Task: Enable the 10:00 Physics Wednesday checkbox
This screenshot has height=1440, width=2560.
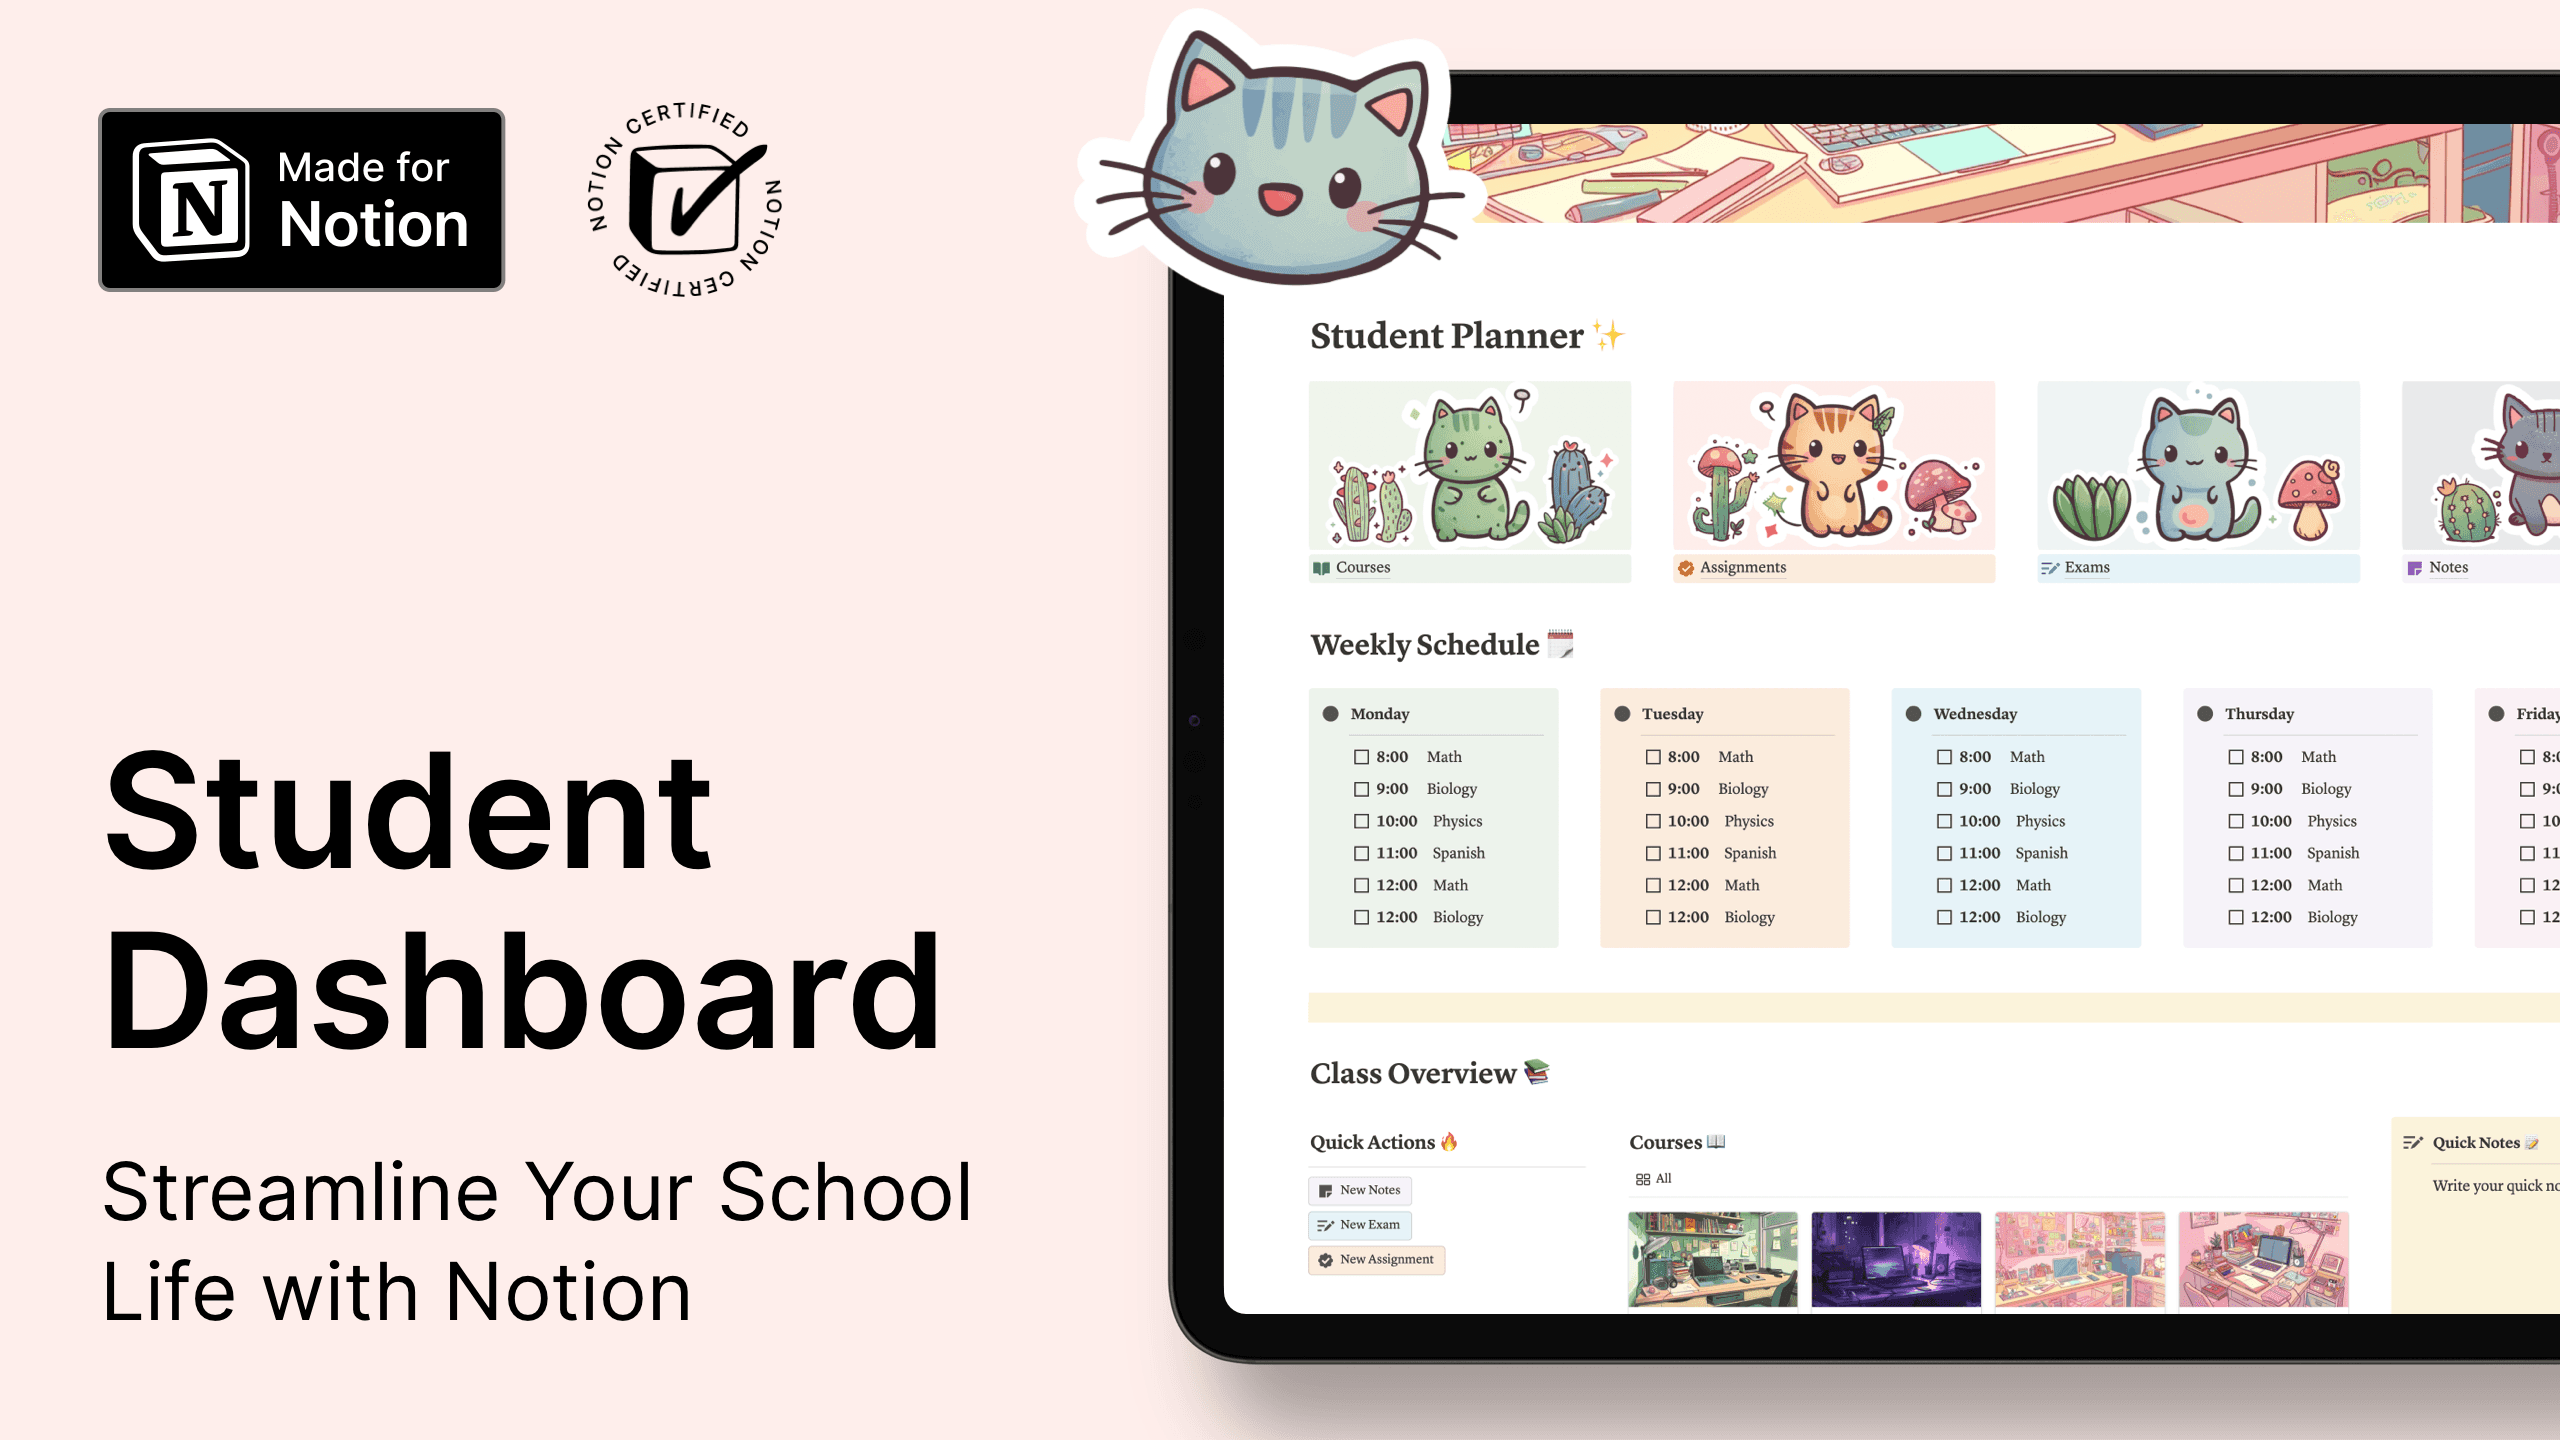Action: tap(1945, 821)
